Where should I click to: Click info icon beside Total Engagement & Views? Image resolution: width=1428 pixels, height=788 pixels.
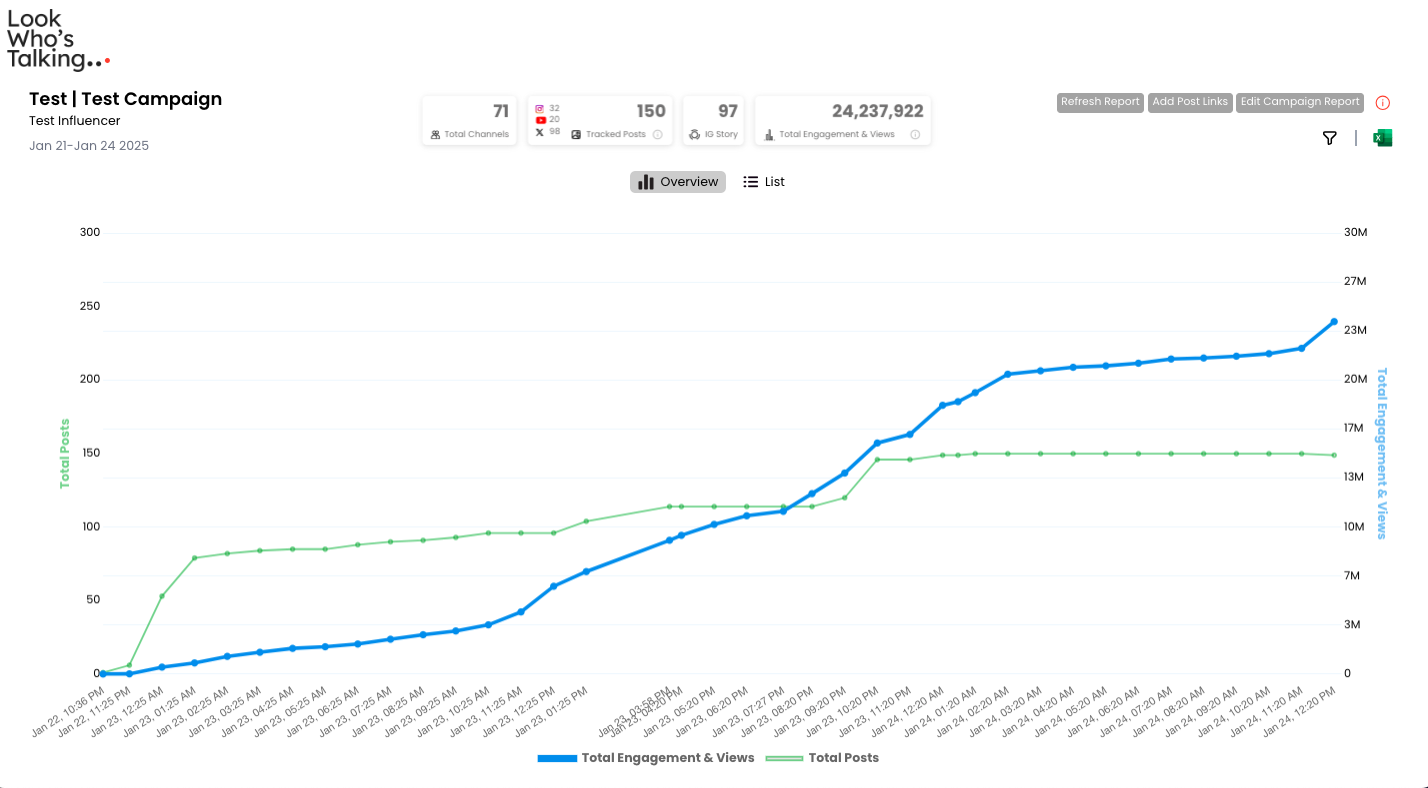coord(915,134)
